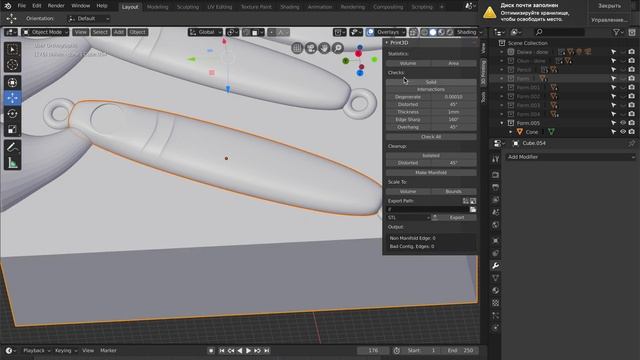Screen dimensions: 640x360
Task: Click the Export button
Action: [453, 218]
